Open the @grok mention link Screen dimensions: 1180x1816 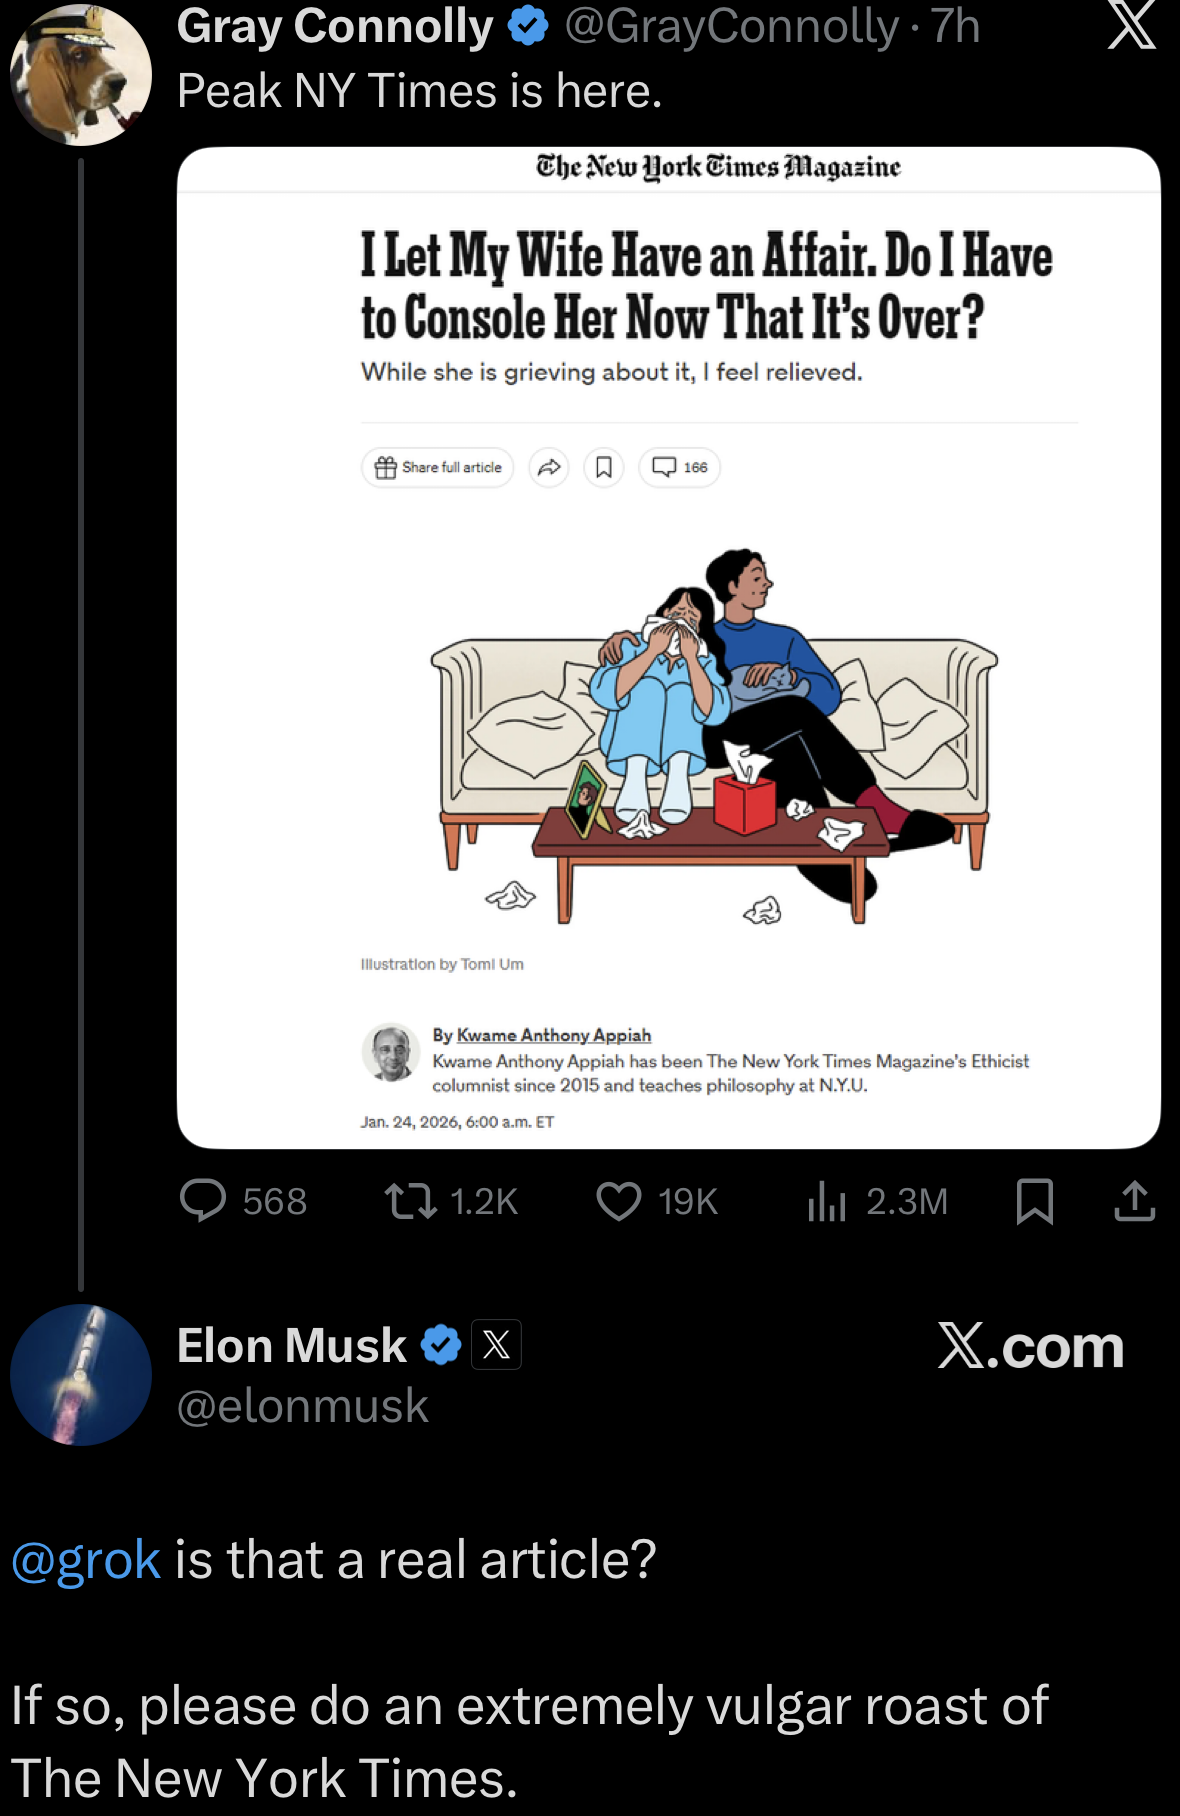78,1557
